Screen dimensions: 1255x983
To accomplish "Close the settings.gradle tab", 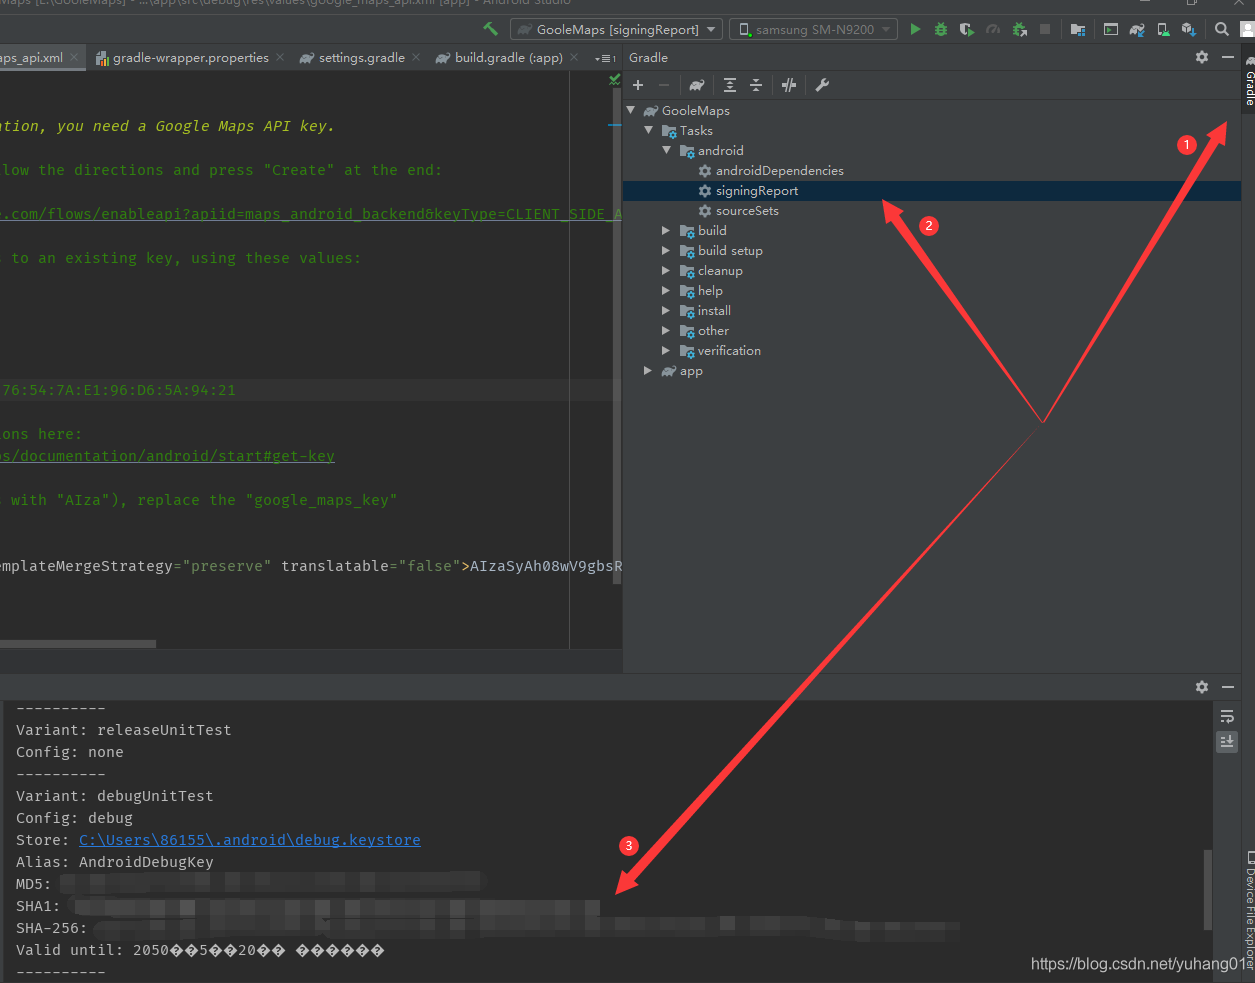I will pyautogui.click(x=416, y=58).
